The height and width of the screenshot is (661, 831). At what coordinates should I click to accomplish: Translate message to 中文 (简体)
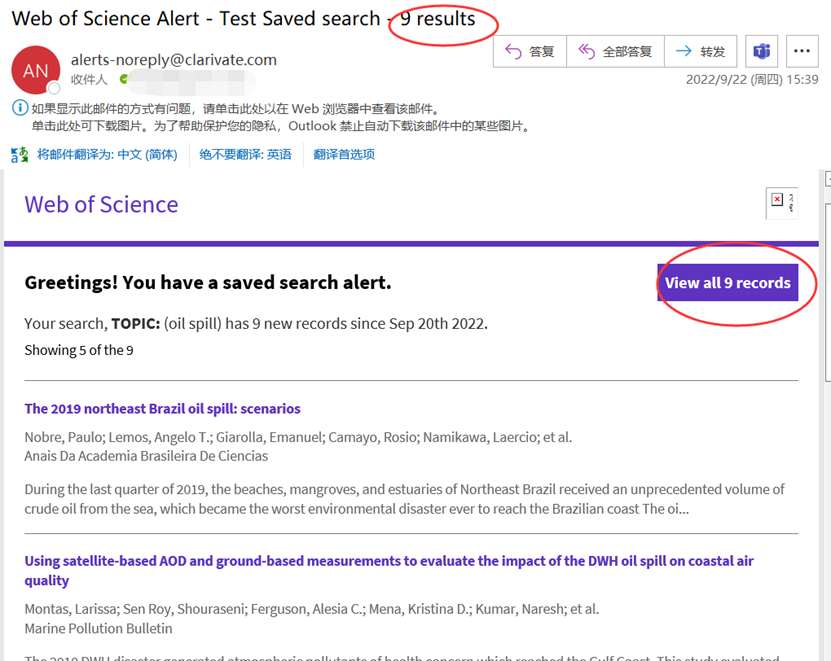(106, 154)
